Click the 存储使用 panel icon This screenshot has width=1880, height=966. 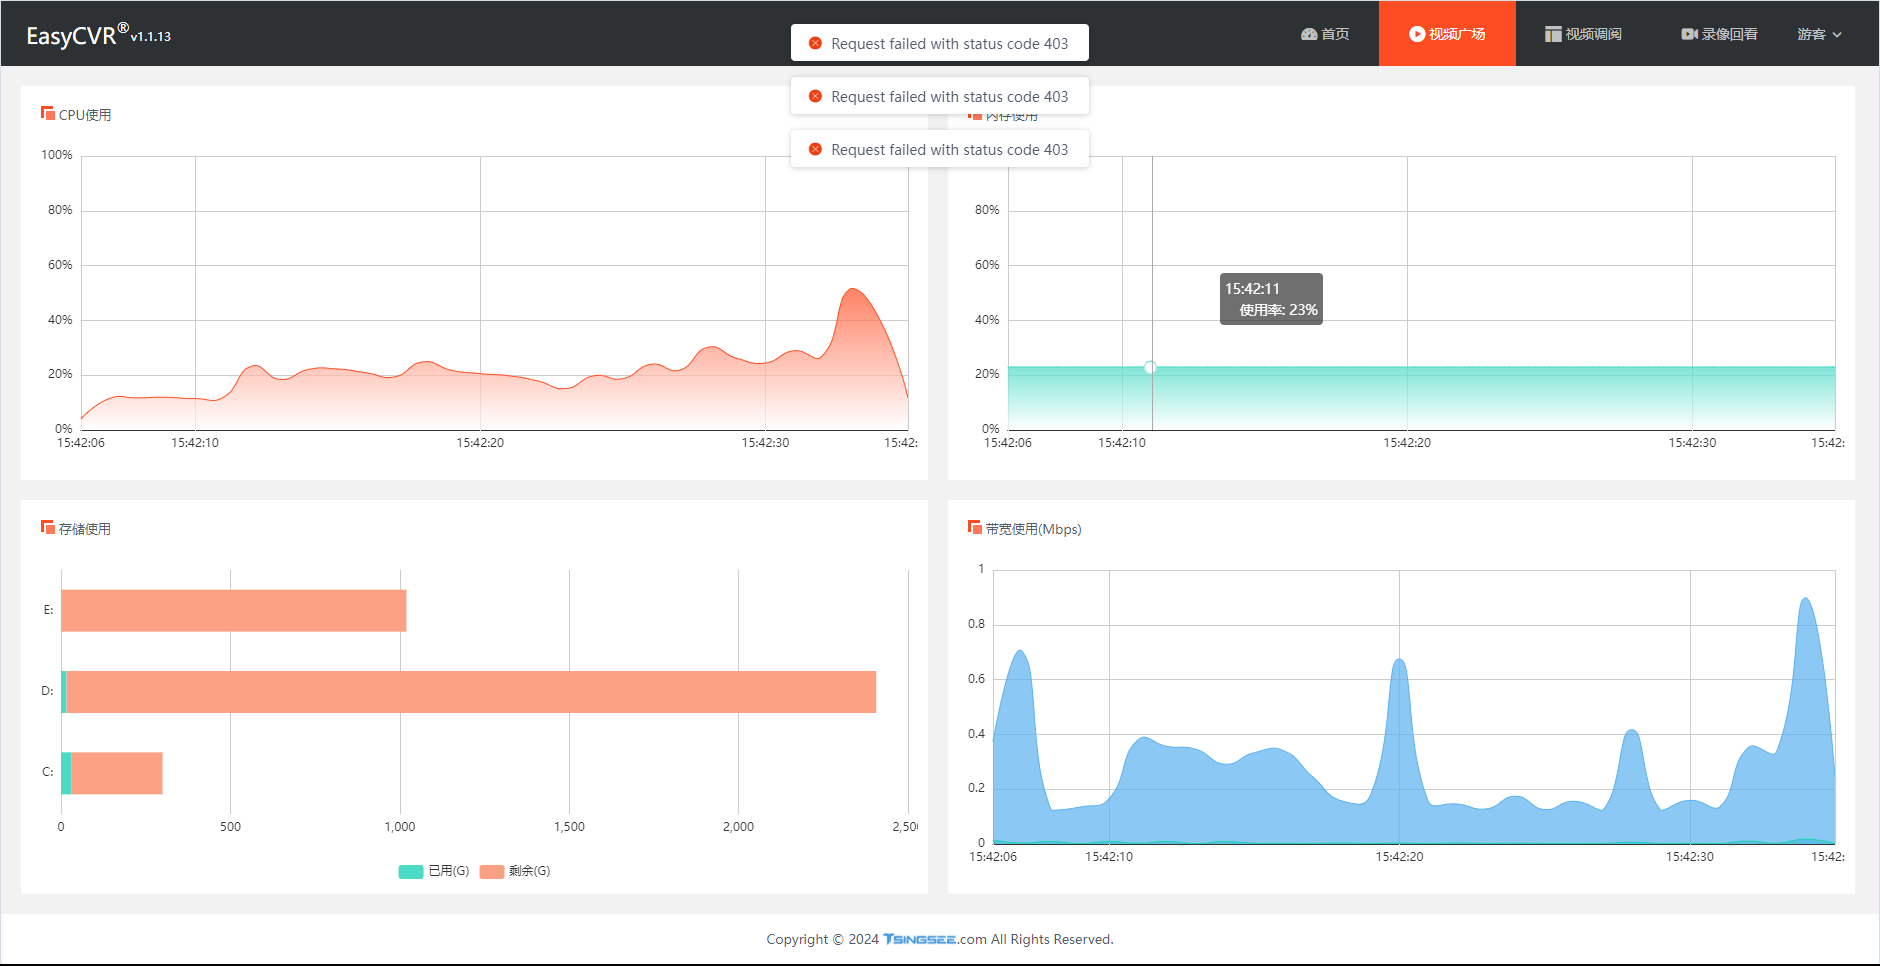pos(48,527)
